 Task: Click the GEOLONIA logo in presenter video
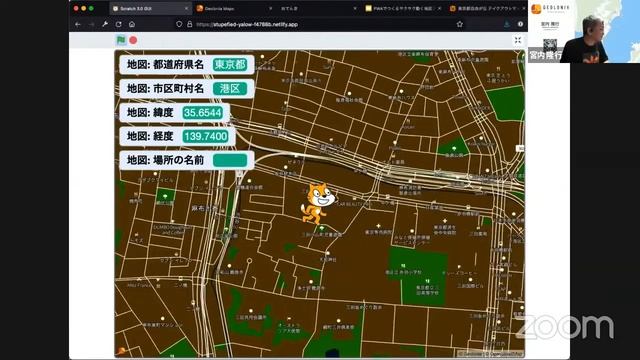point(550,8)
